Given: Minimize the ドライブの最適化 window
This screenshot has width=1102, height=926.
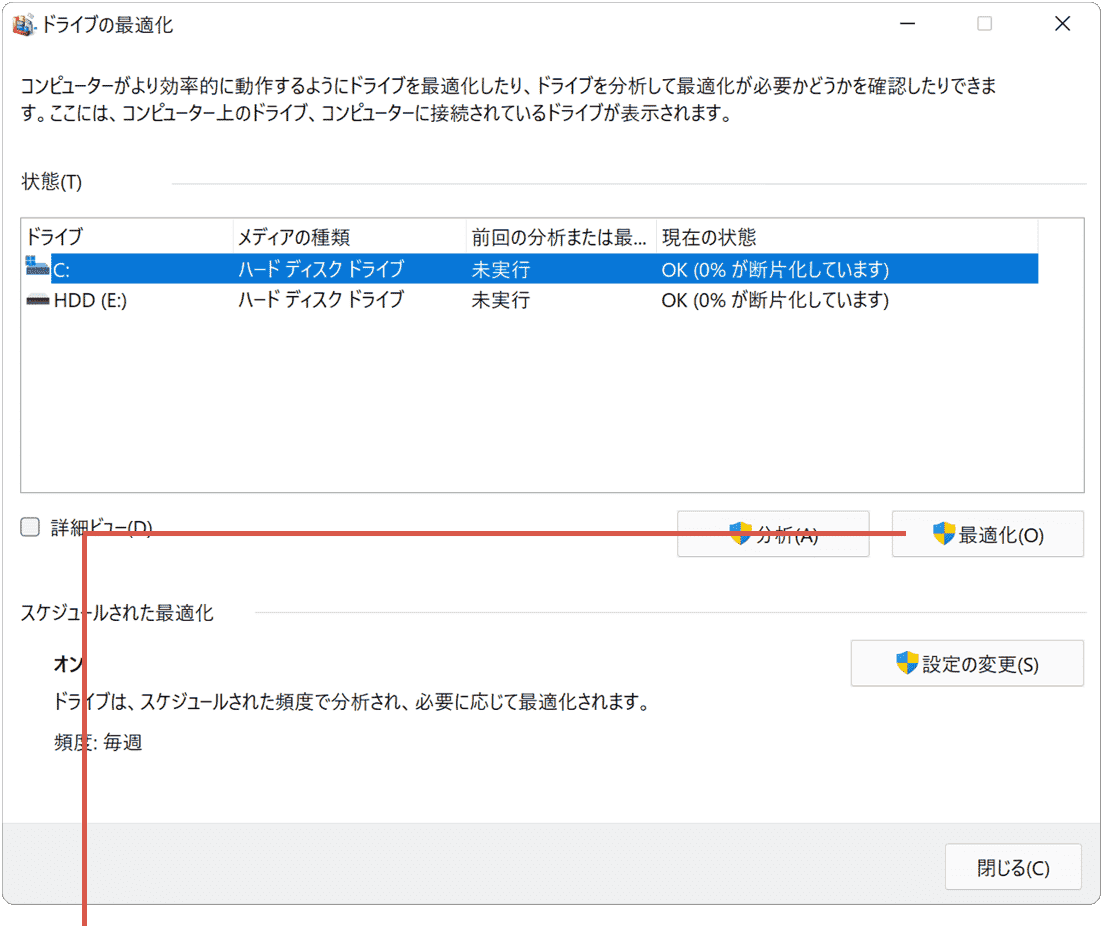Looking at the screenshot, I should coord(906,23).
